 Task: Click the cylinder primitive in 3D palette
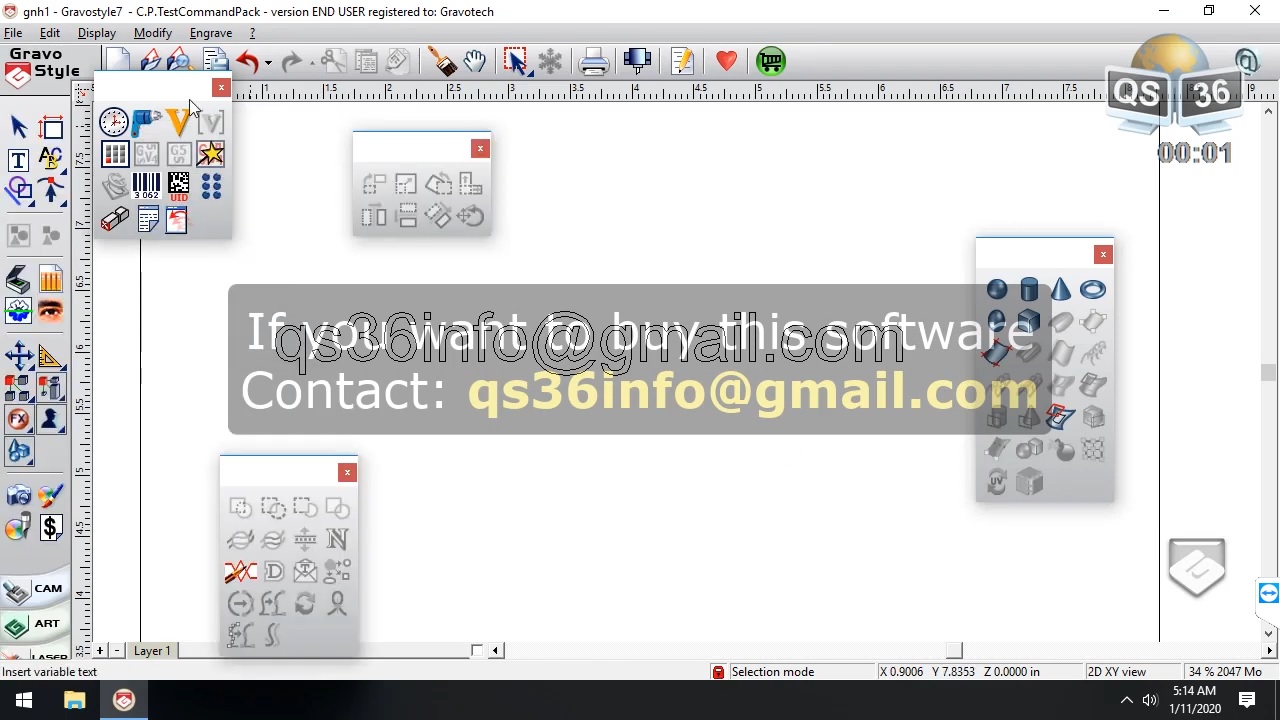(1029, 289)
